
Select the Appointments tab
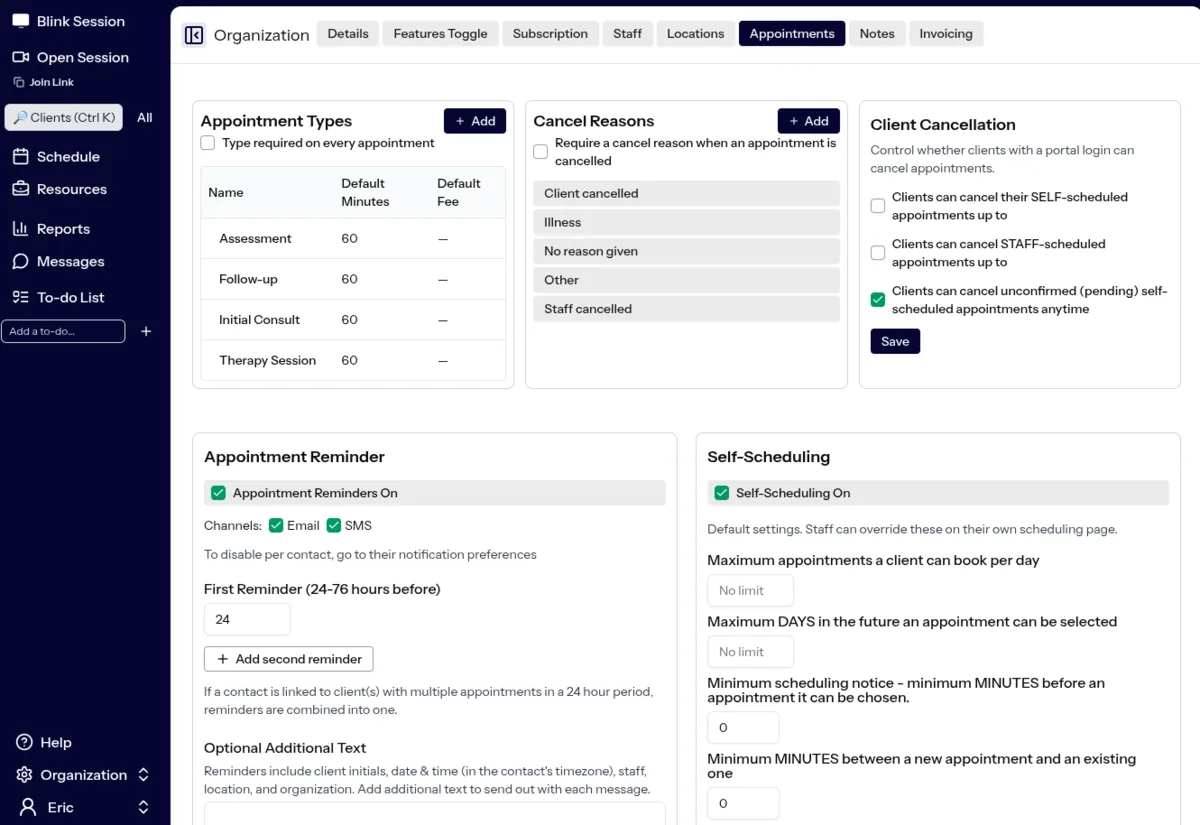coord(792,33)
